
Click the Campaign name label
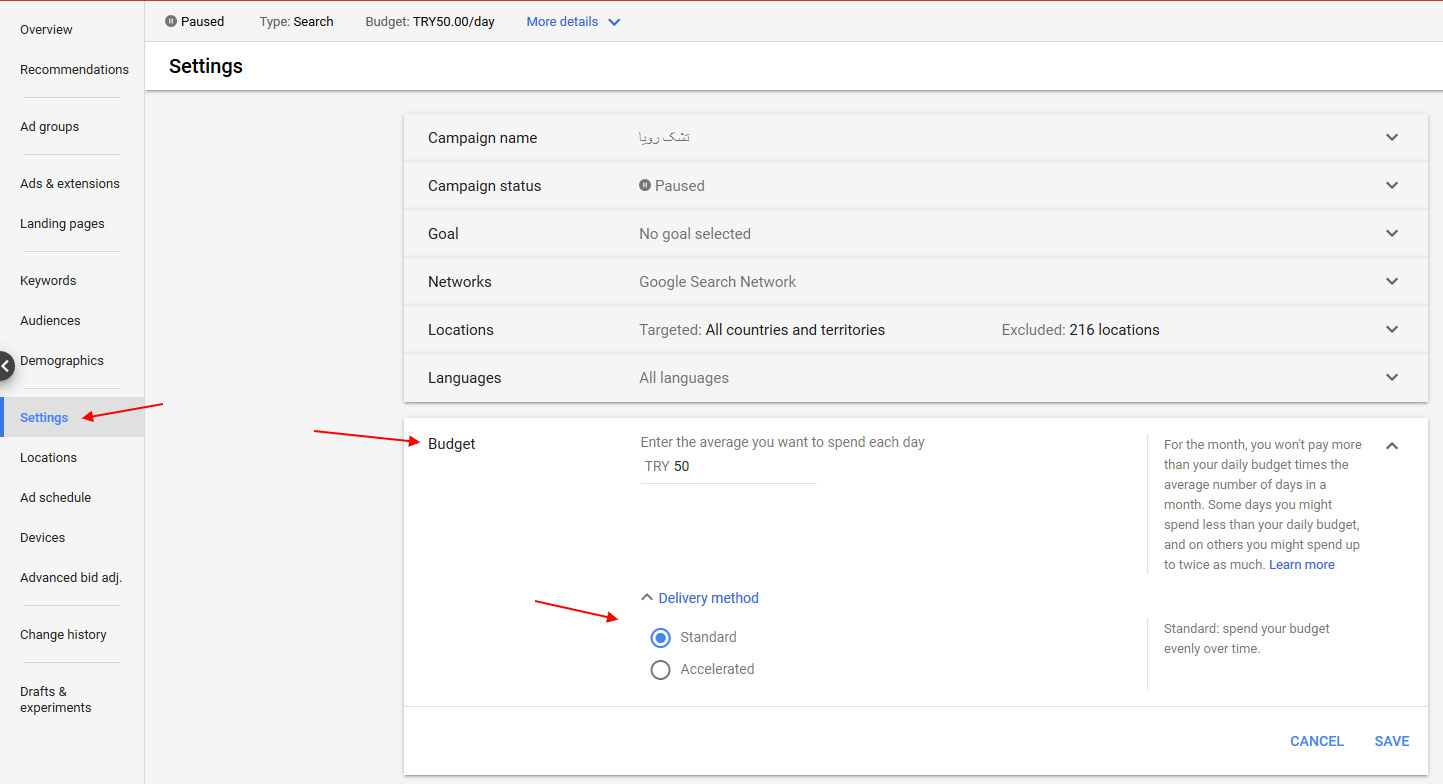pos(483,138)
